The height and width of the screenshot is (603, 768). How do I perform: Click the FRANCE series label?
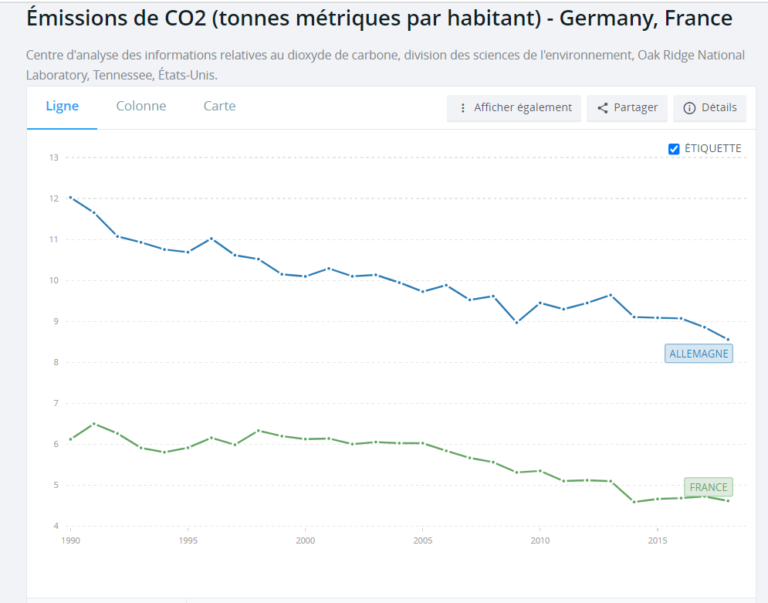pos(708,487)
